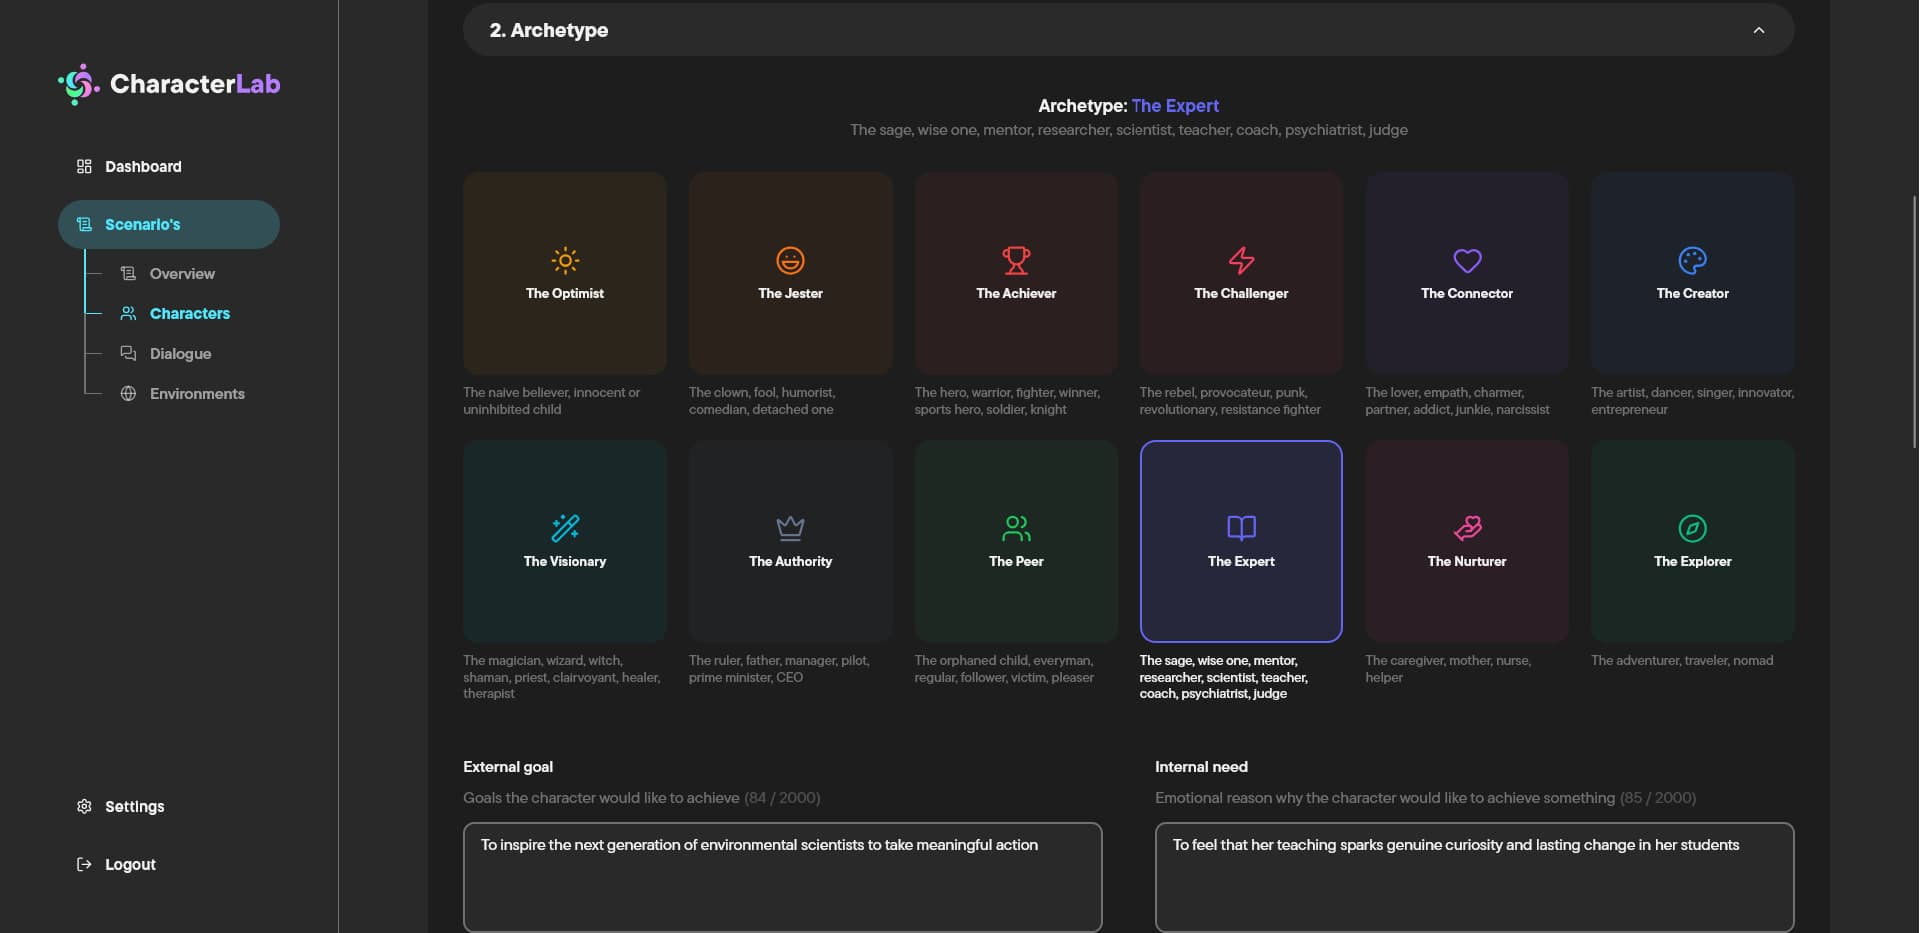Choose The Creator archetype card label

(x=1692, y=293)
